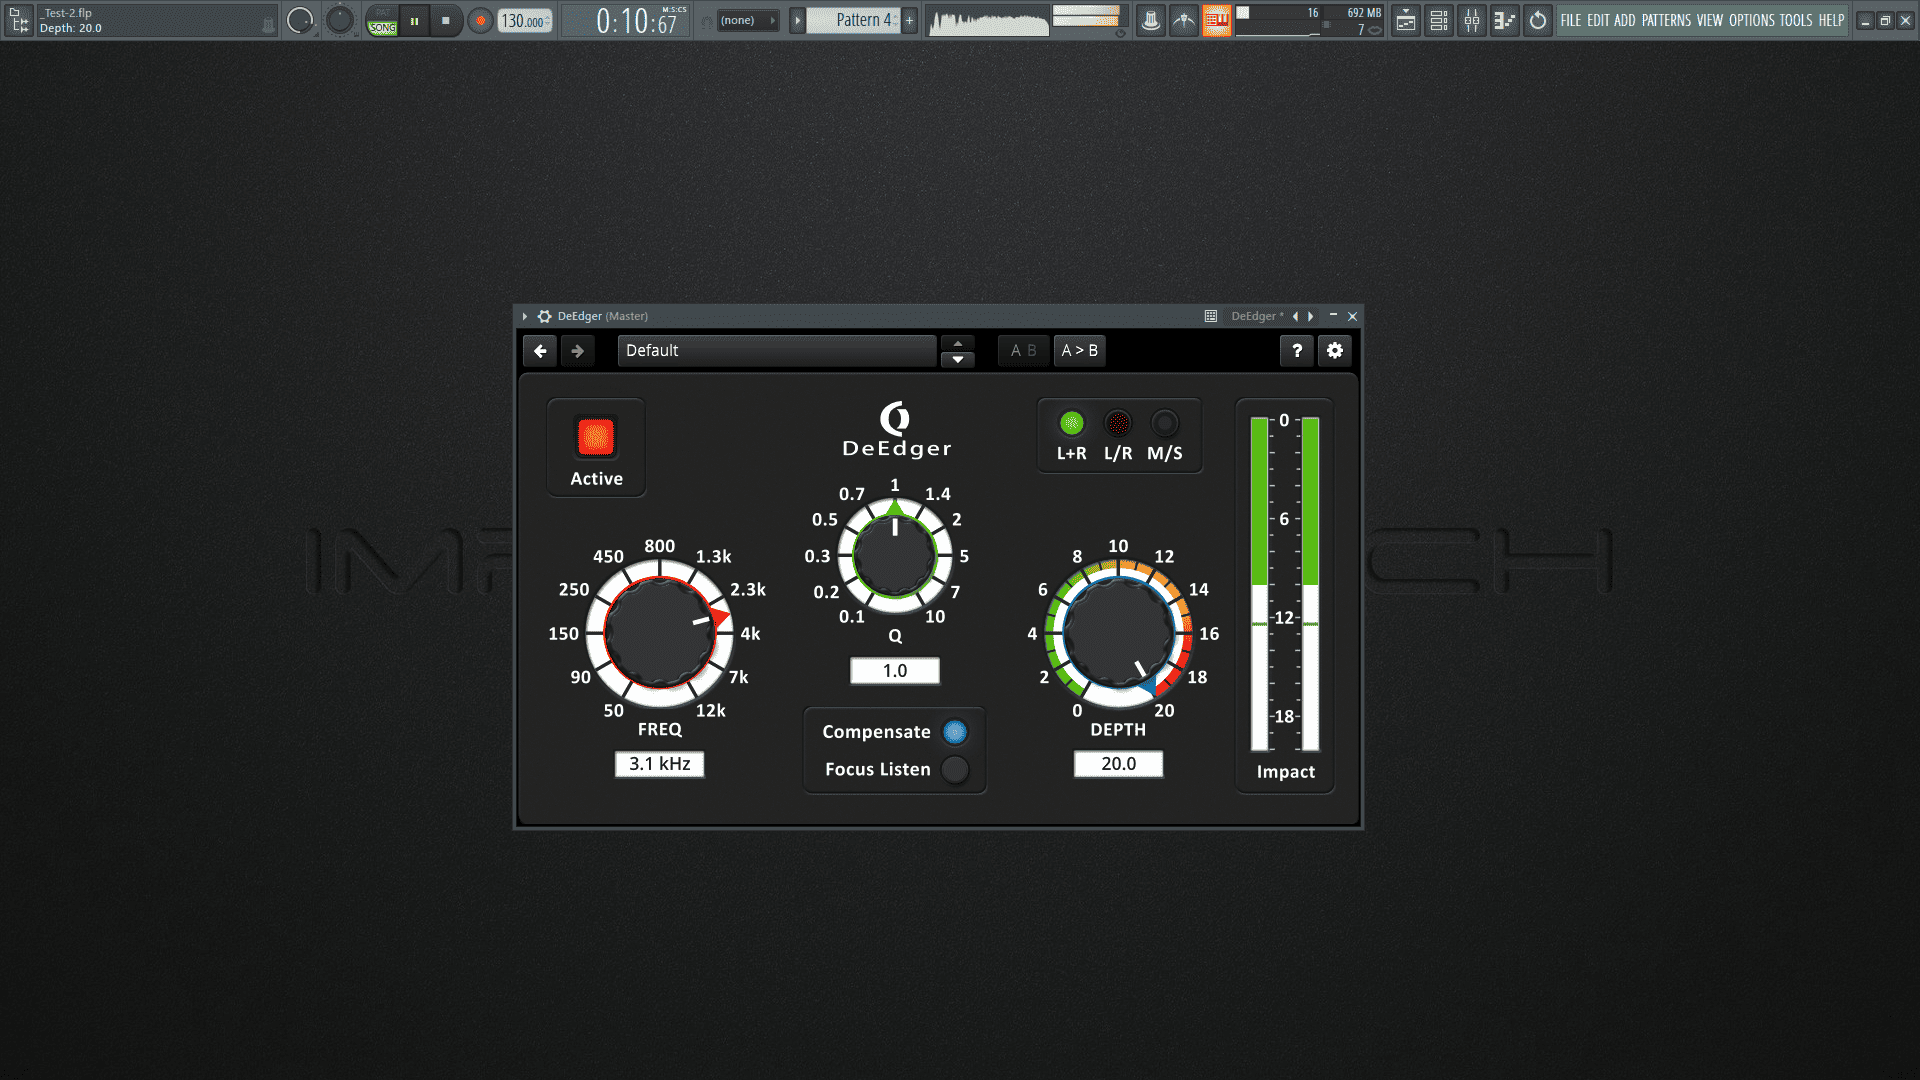Open the Channel Rack icon

1439,20
